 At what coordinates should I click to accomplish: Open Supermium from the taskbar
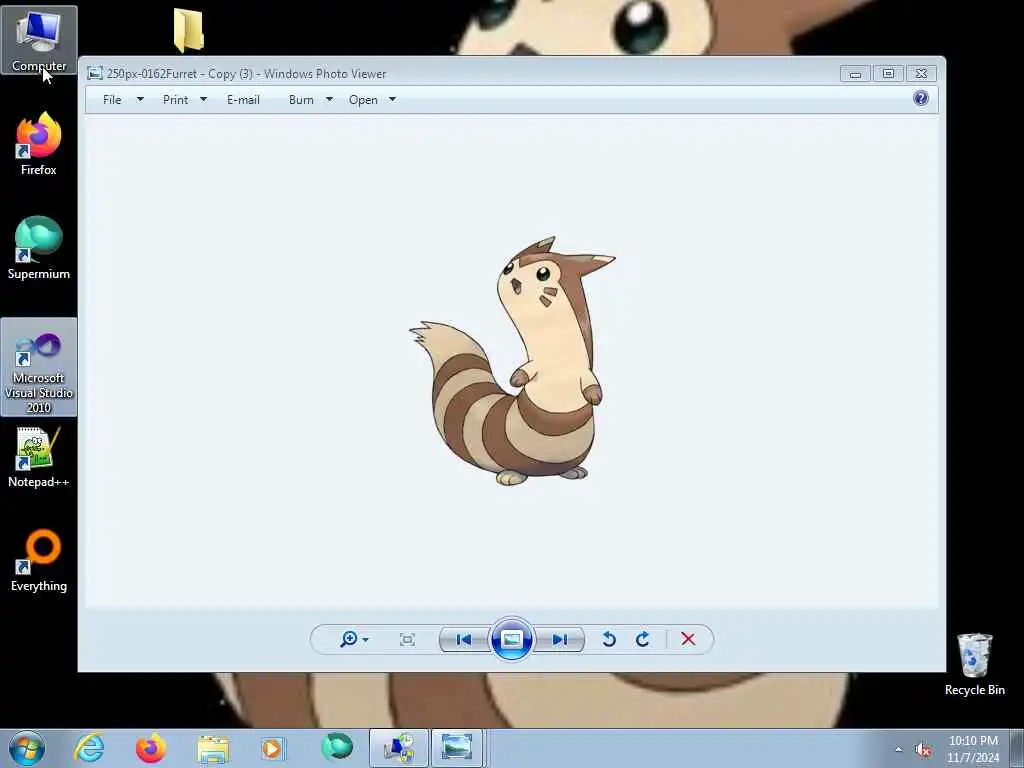(x=337, y=748)
